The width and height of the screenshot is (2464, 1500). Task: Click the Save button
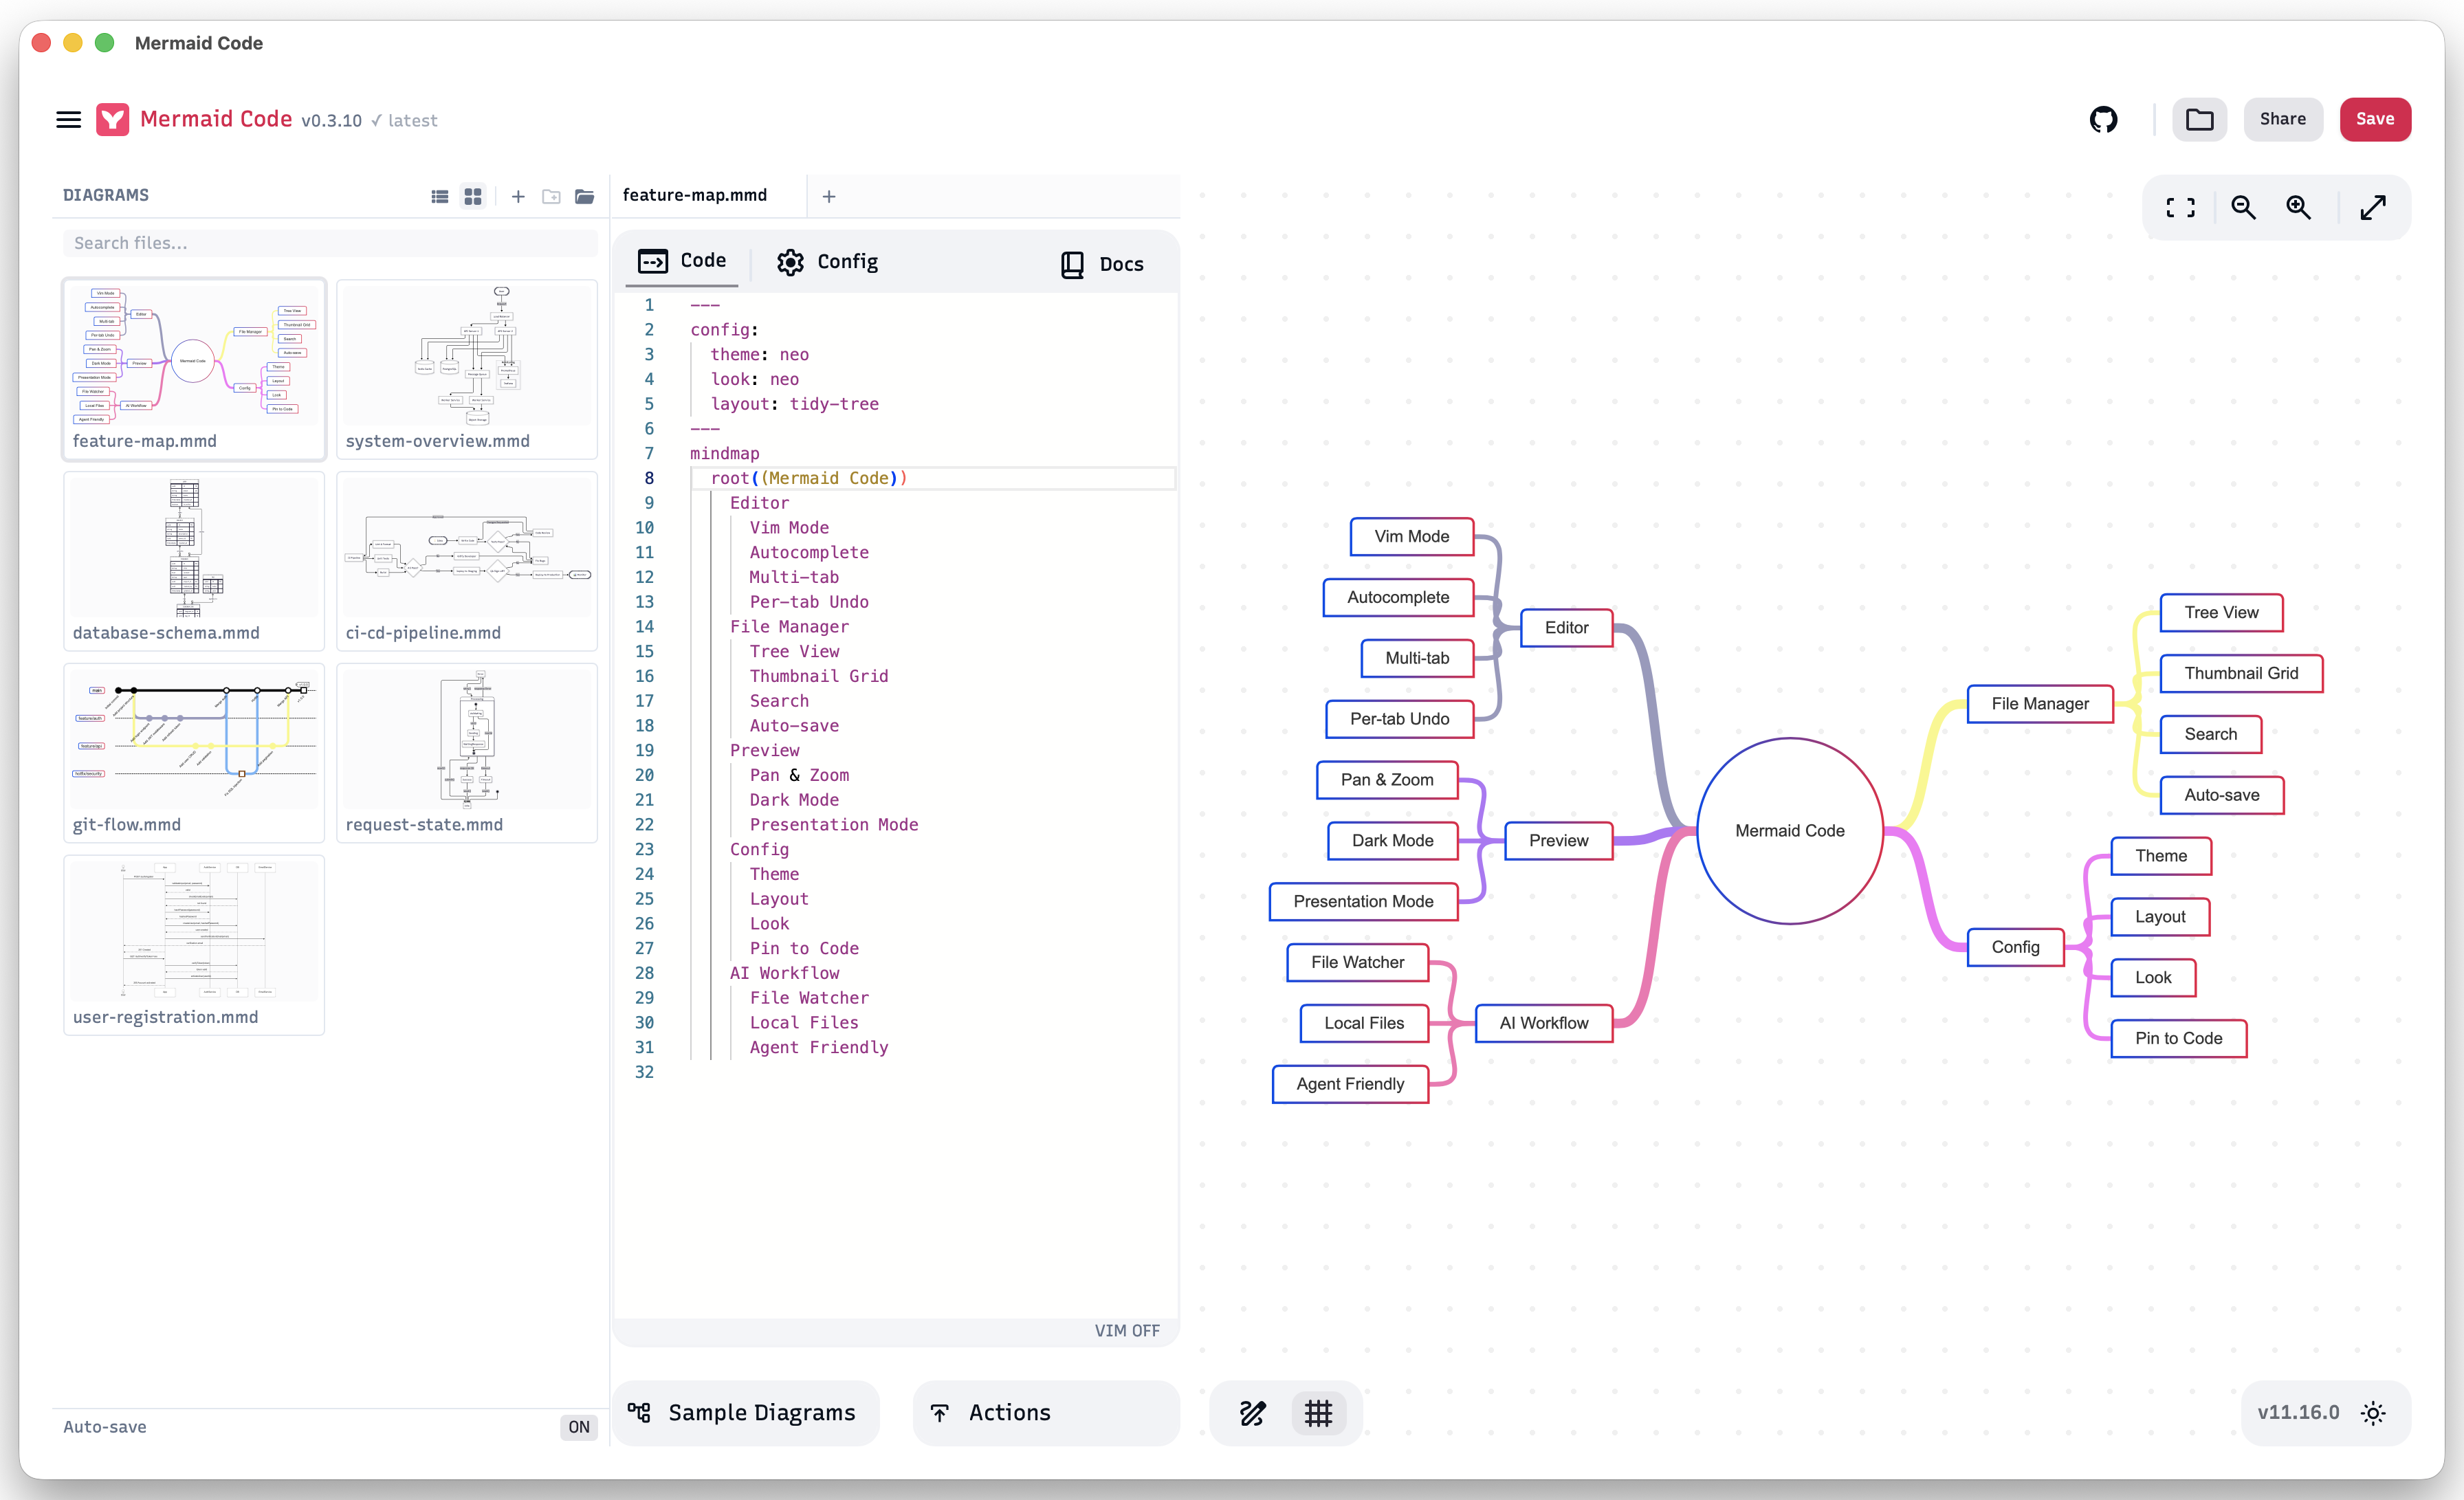pos(2375,120)
